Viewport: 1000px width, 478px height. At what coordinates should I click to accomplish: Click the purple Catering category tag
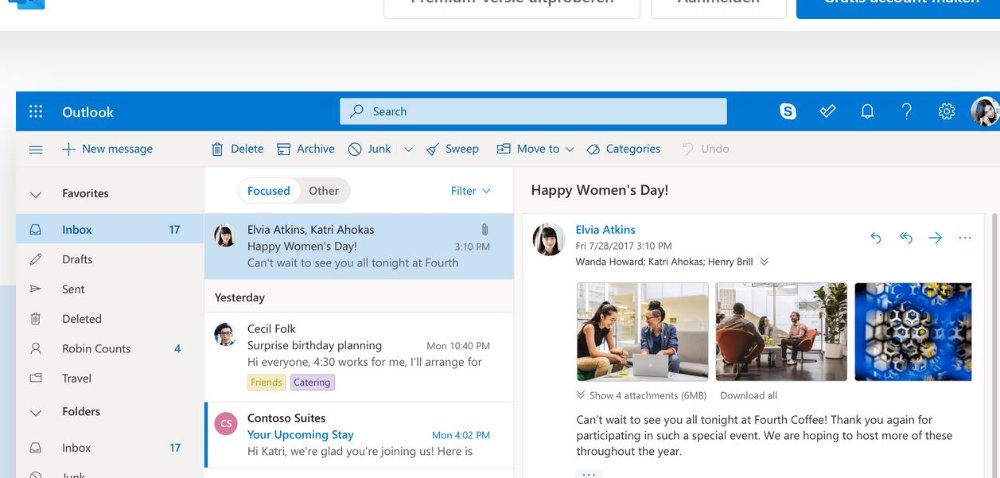point(312,382)
